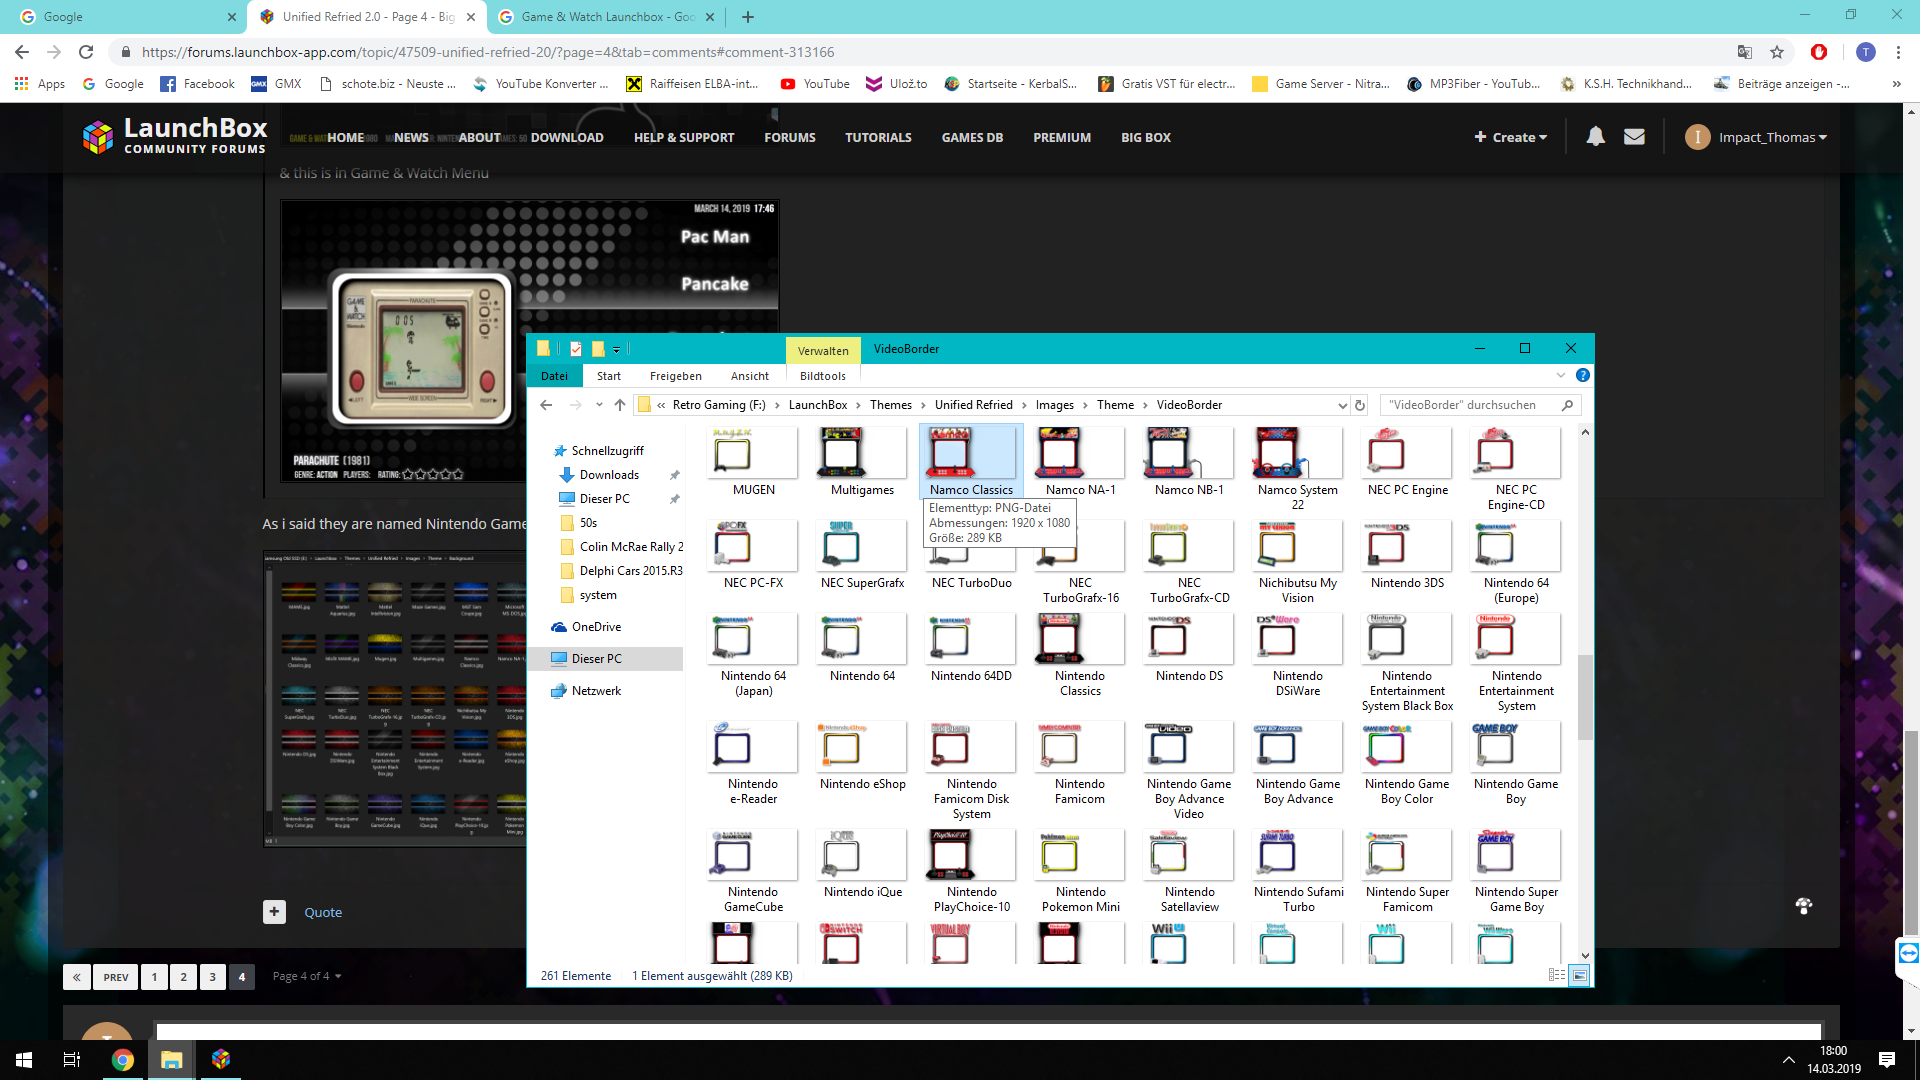The width and height of the screenshot is (1920, 1080).
Task: Open forum messages envelope
Action: pos(1634,137)
